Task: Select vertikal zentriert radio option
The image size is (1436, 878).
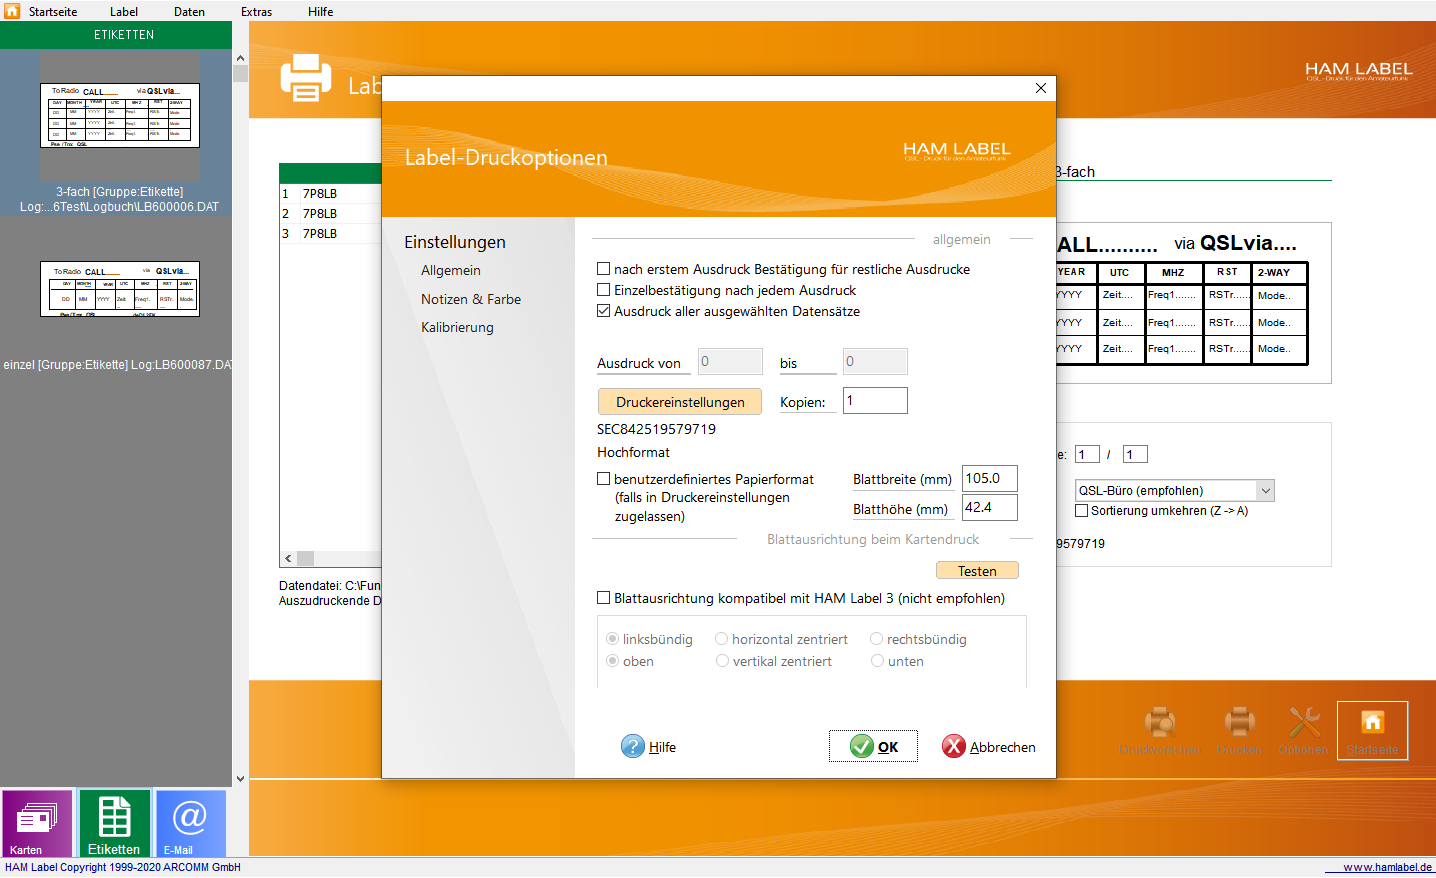Action: point(722,661)
